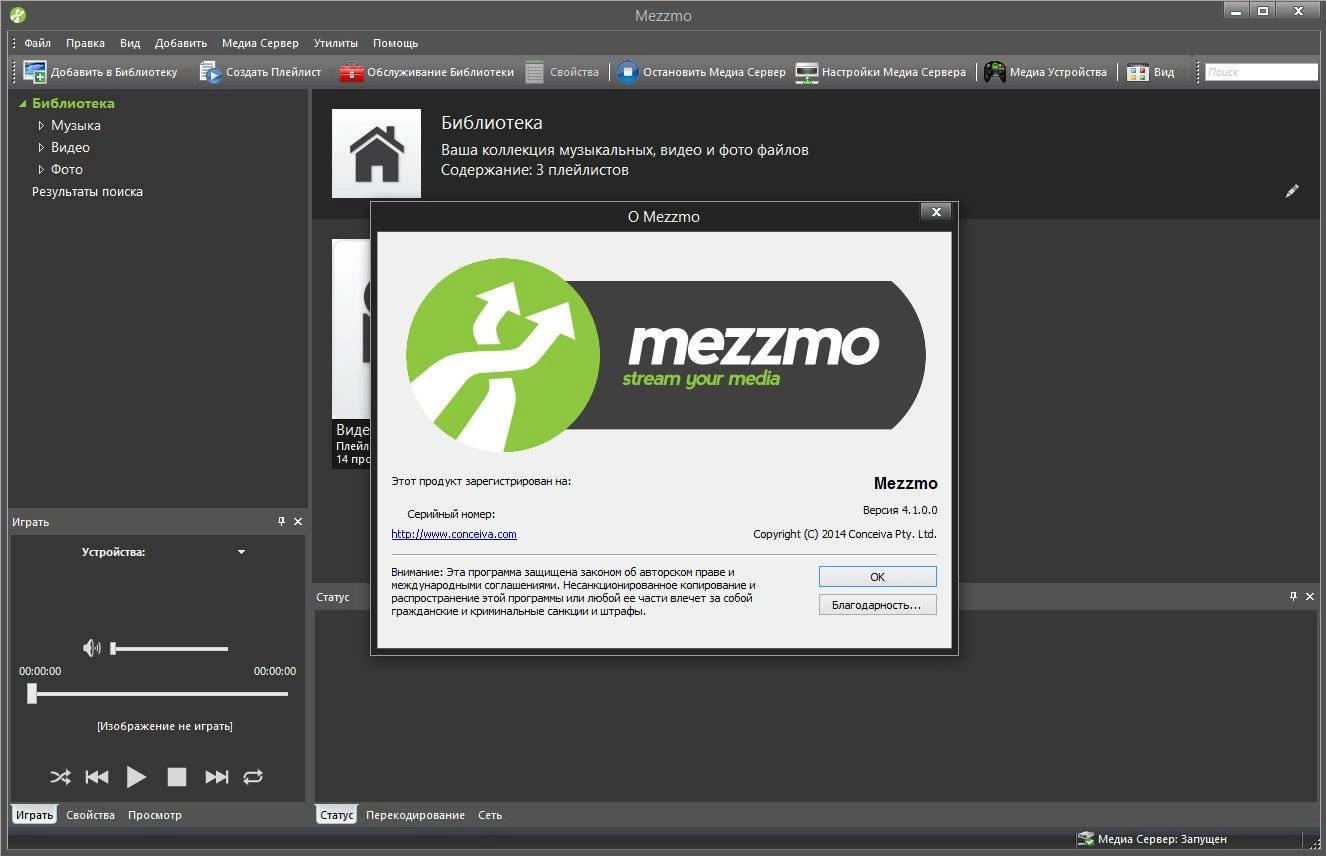The height and width of the screenshot is (856, 1326).
Task: Switch to the Свойства tab in player panel
Action: click(90, 815)
